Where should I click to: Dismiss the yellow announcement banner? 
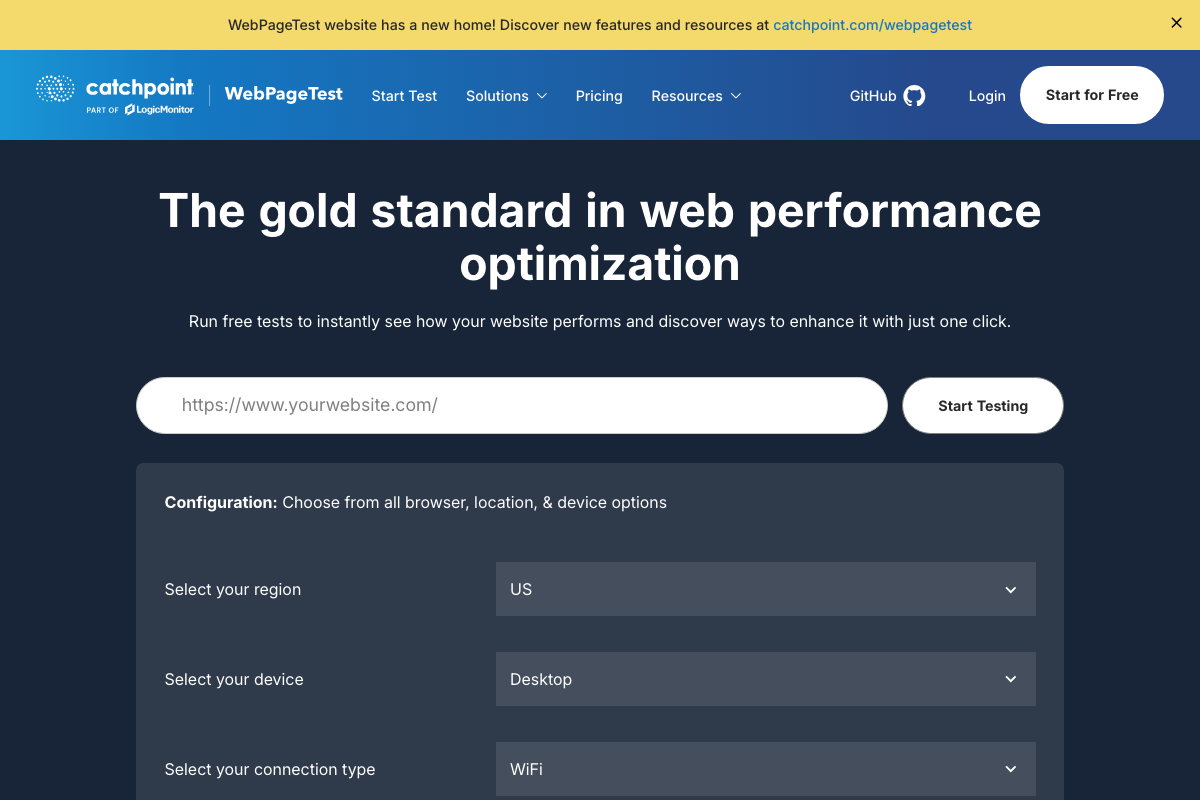click(x=1176, y=23)
